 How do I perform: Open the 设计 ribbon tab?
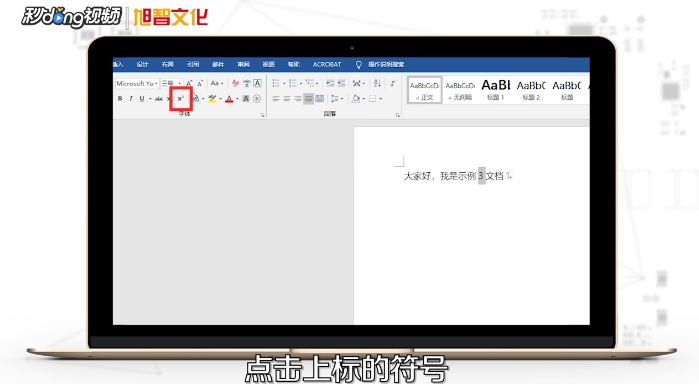pos(142,65)
